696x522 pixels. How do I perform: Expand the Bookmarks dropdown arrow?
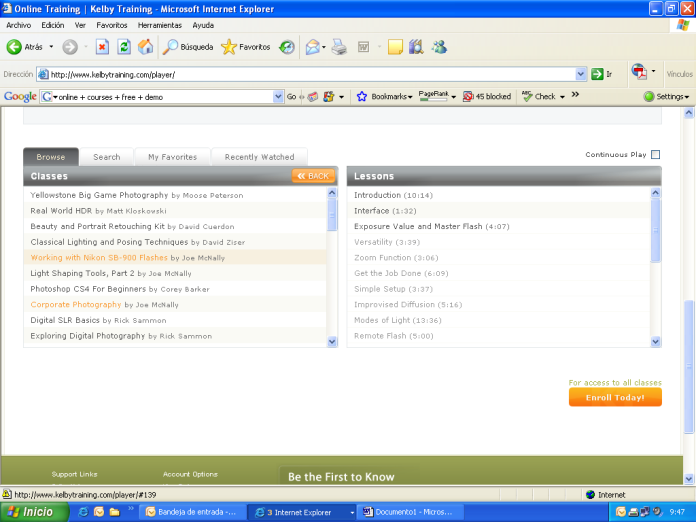point(410,97)
